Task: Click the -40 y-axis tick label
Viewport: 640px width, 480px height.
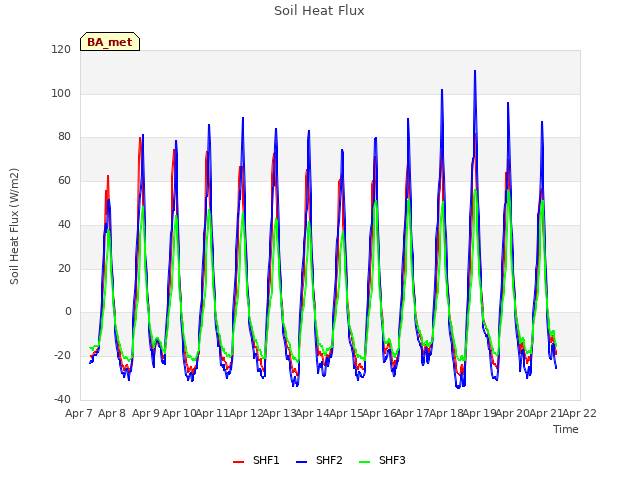Action: [x=62, y=399]
